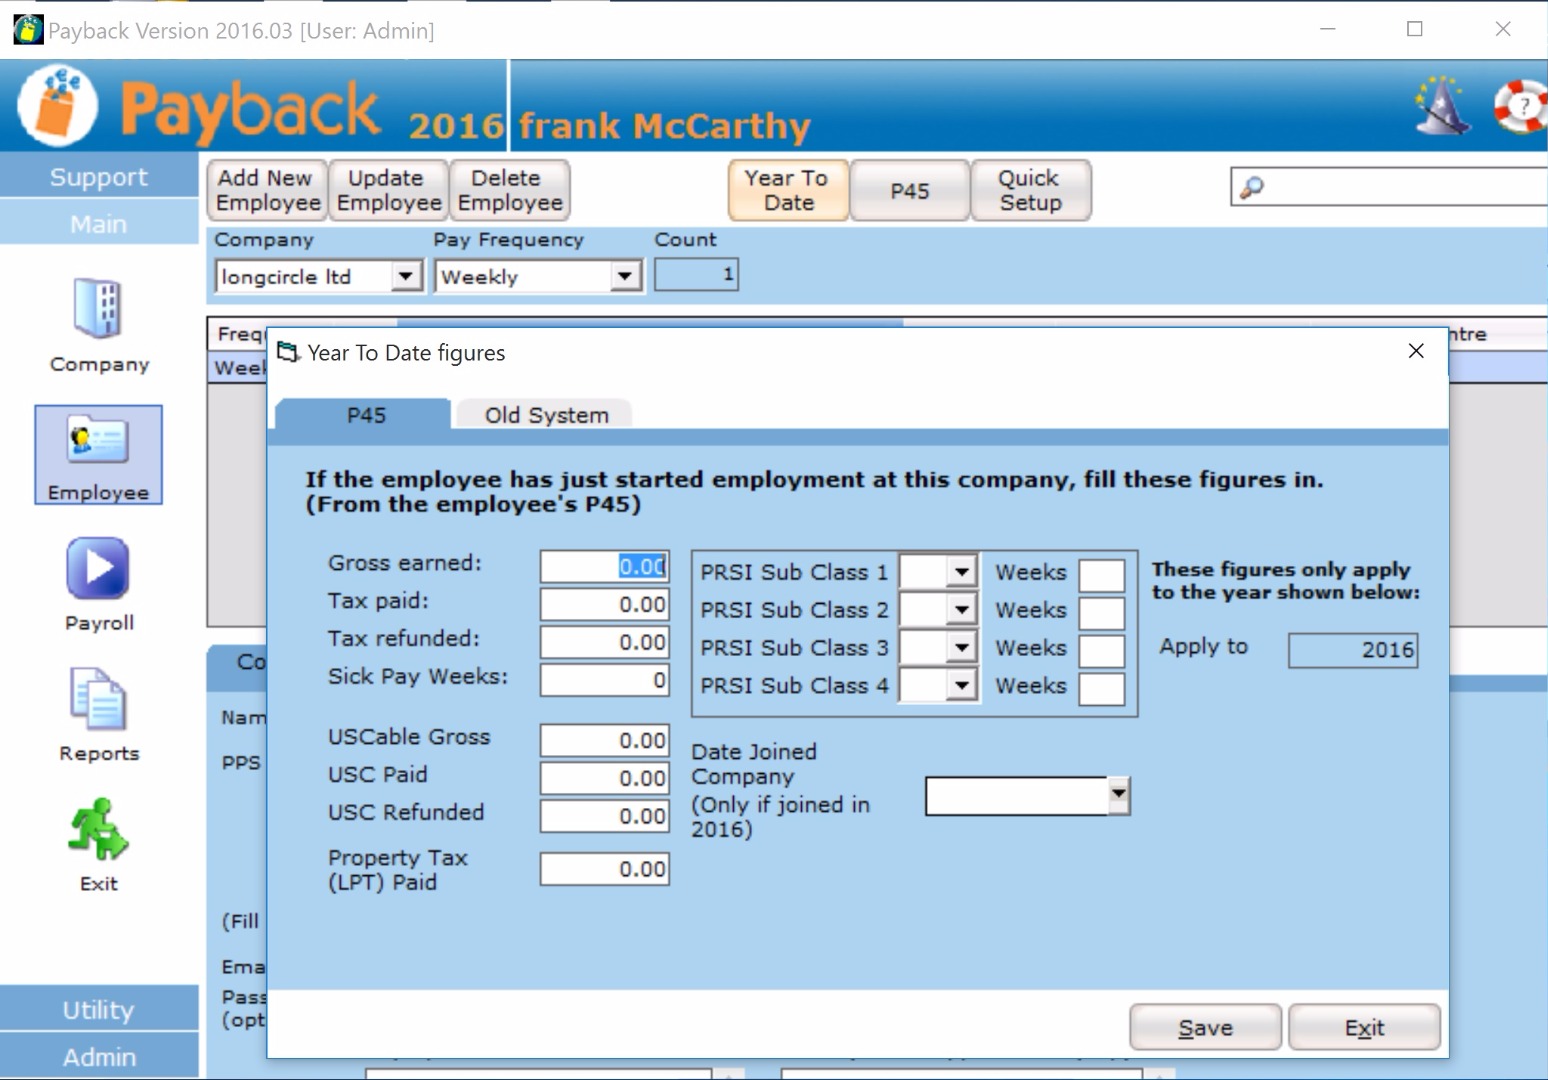Open the PRSI Sub Class 1 dropdown
1548x1080 pixels.
coord(961,572)
